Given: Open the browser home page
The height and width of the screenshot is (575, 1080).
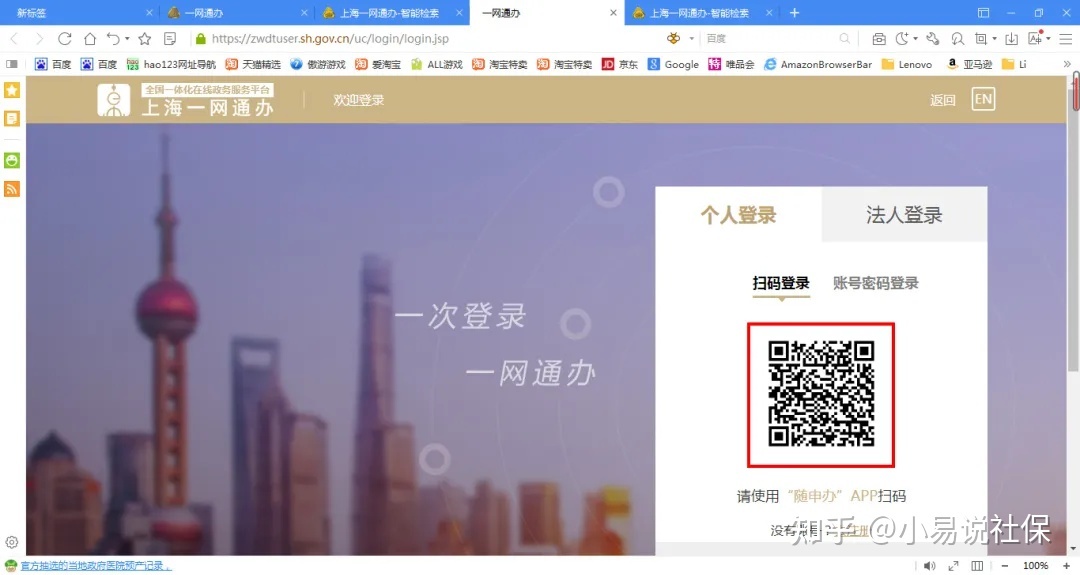Looking at the screenshot, I should [x=90, y=39].
